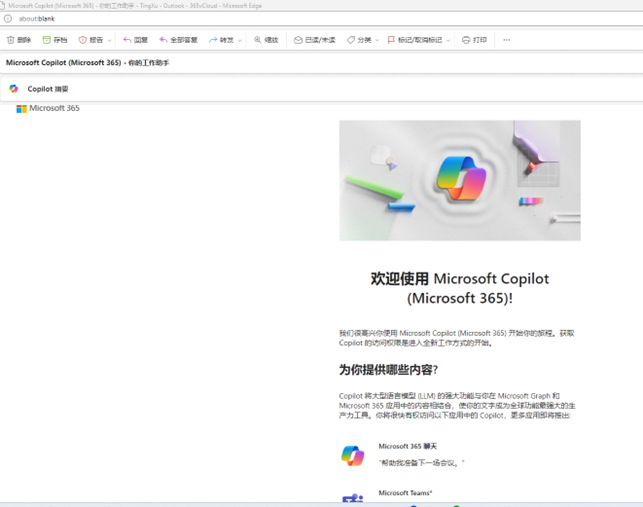Click the 欢迎使用 Microsoft Copilot heading

[x=460, y=288]
